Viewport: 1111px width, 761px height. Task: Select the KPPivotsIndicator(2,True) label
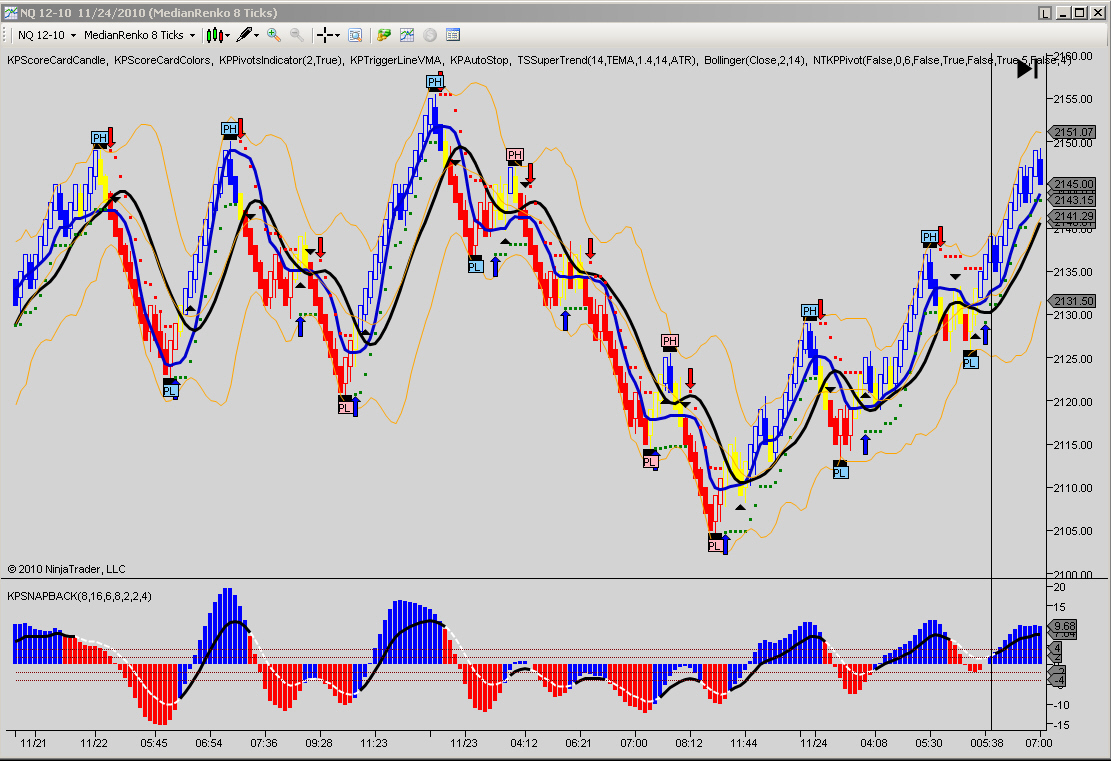pyautogui.click(x=281, y=60)
